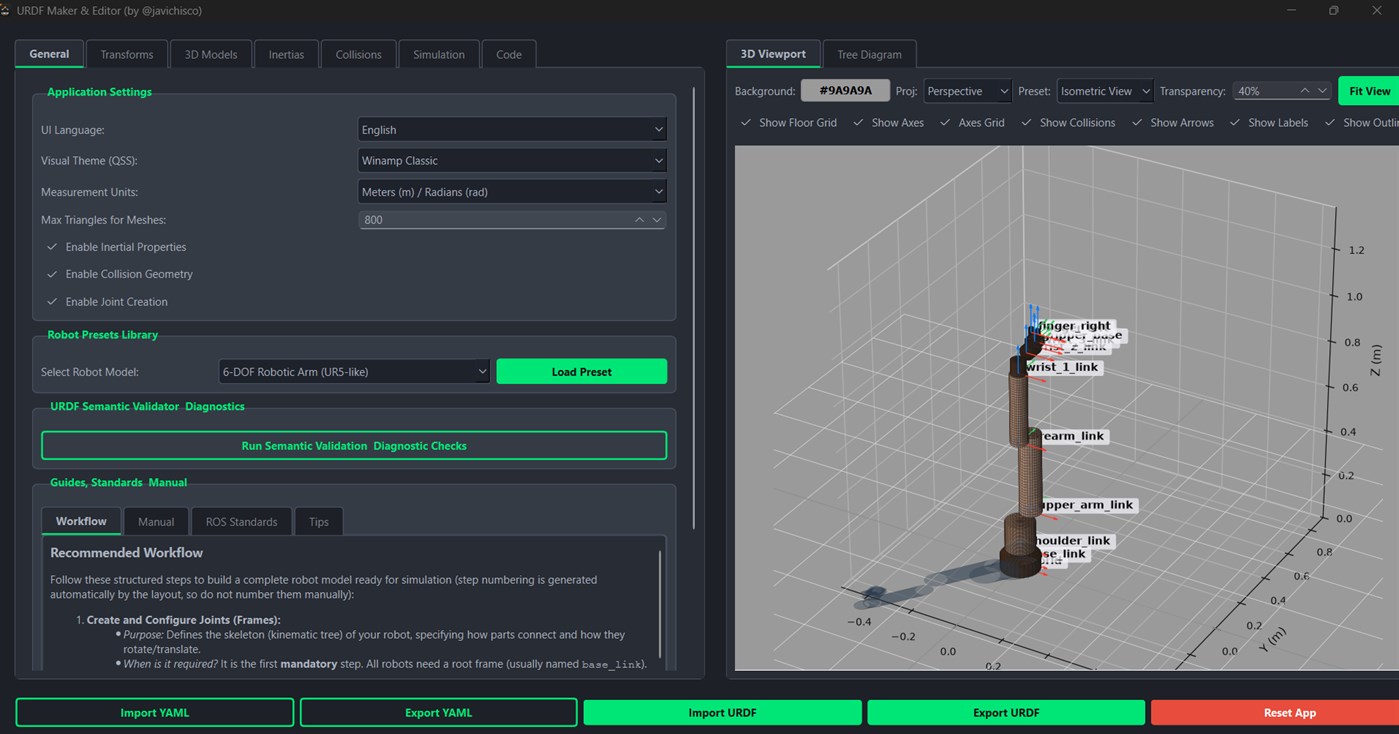Image resolution: width=1399 pixels, height=734 pixels.
Task: Click the Load Preset button
Action: coord(581,372)
